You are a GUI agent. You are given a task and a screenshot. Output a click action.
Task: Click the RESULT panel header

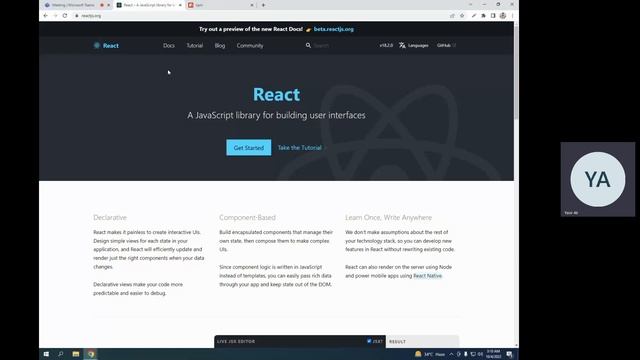(x=397, y=342)
